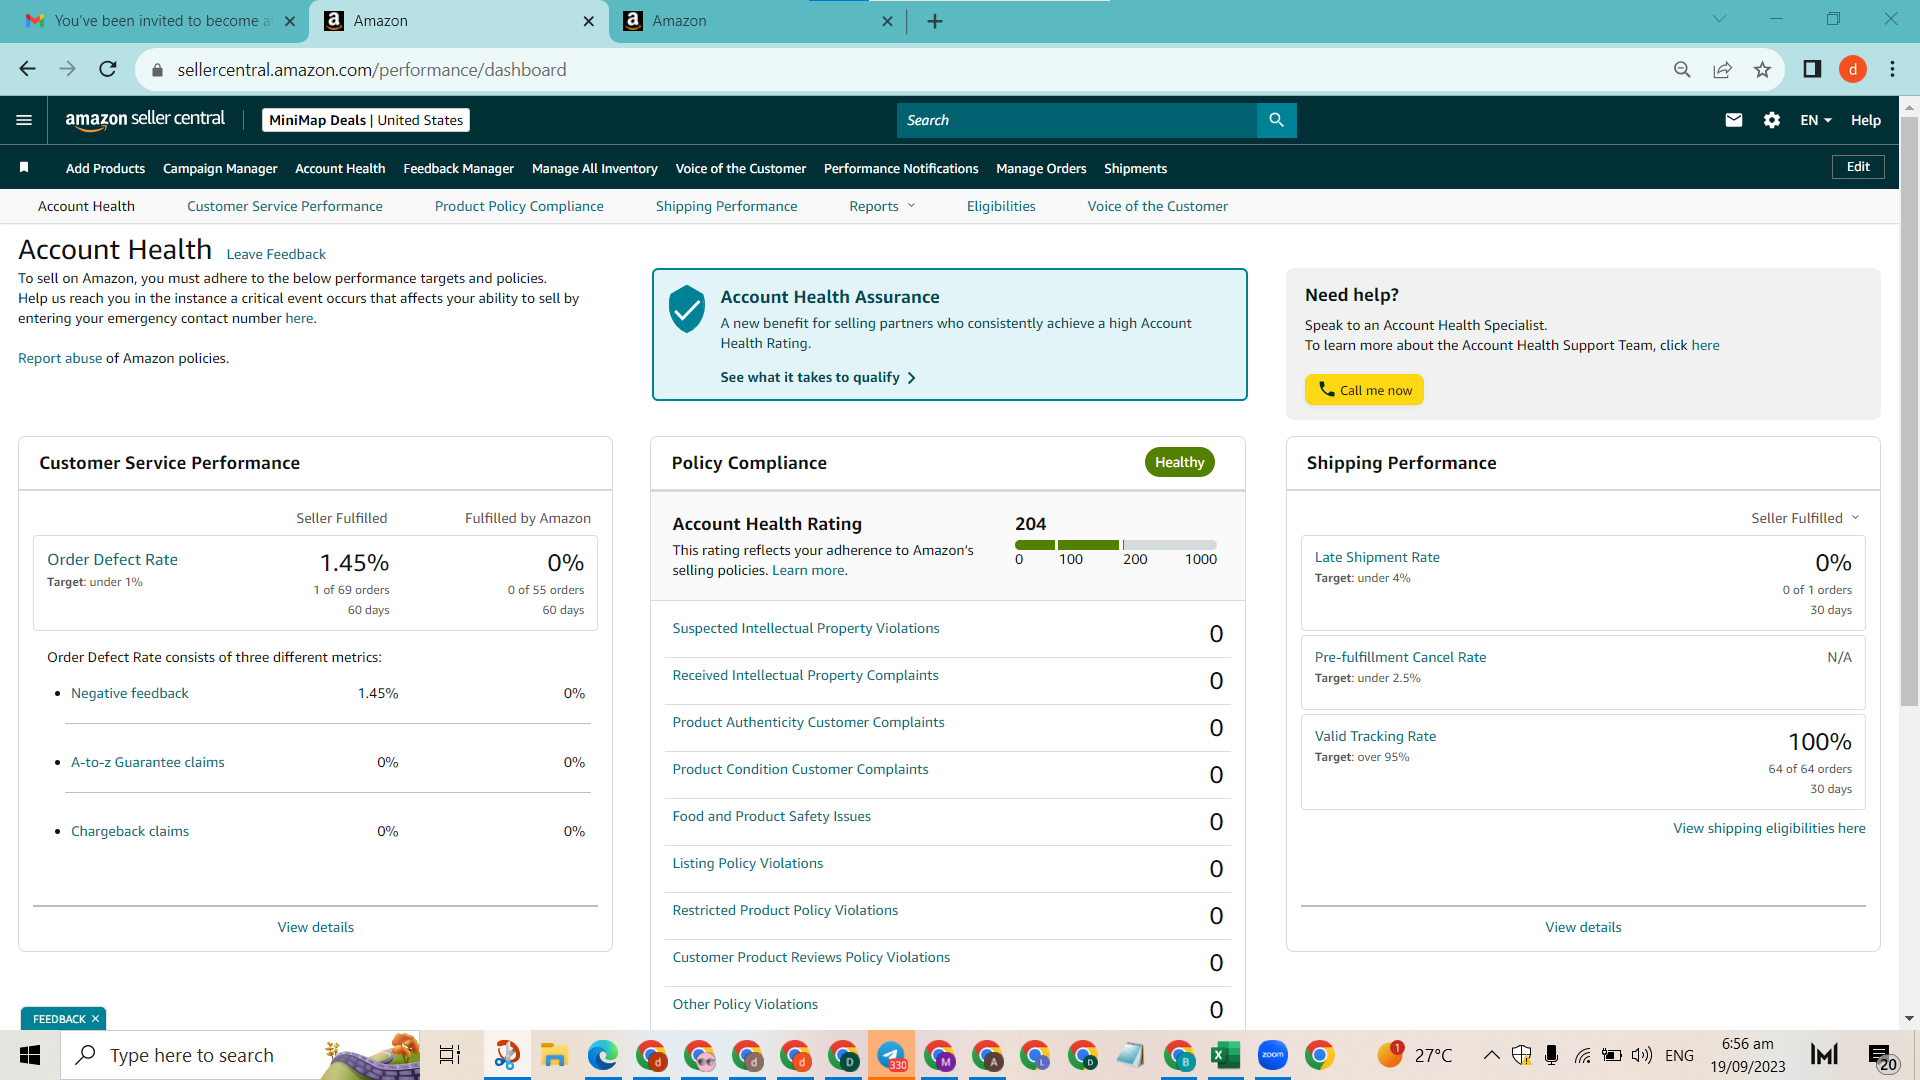Open the notification center icon

click(x=1881, y=1055)
